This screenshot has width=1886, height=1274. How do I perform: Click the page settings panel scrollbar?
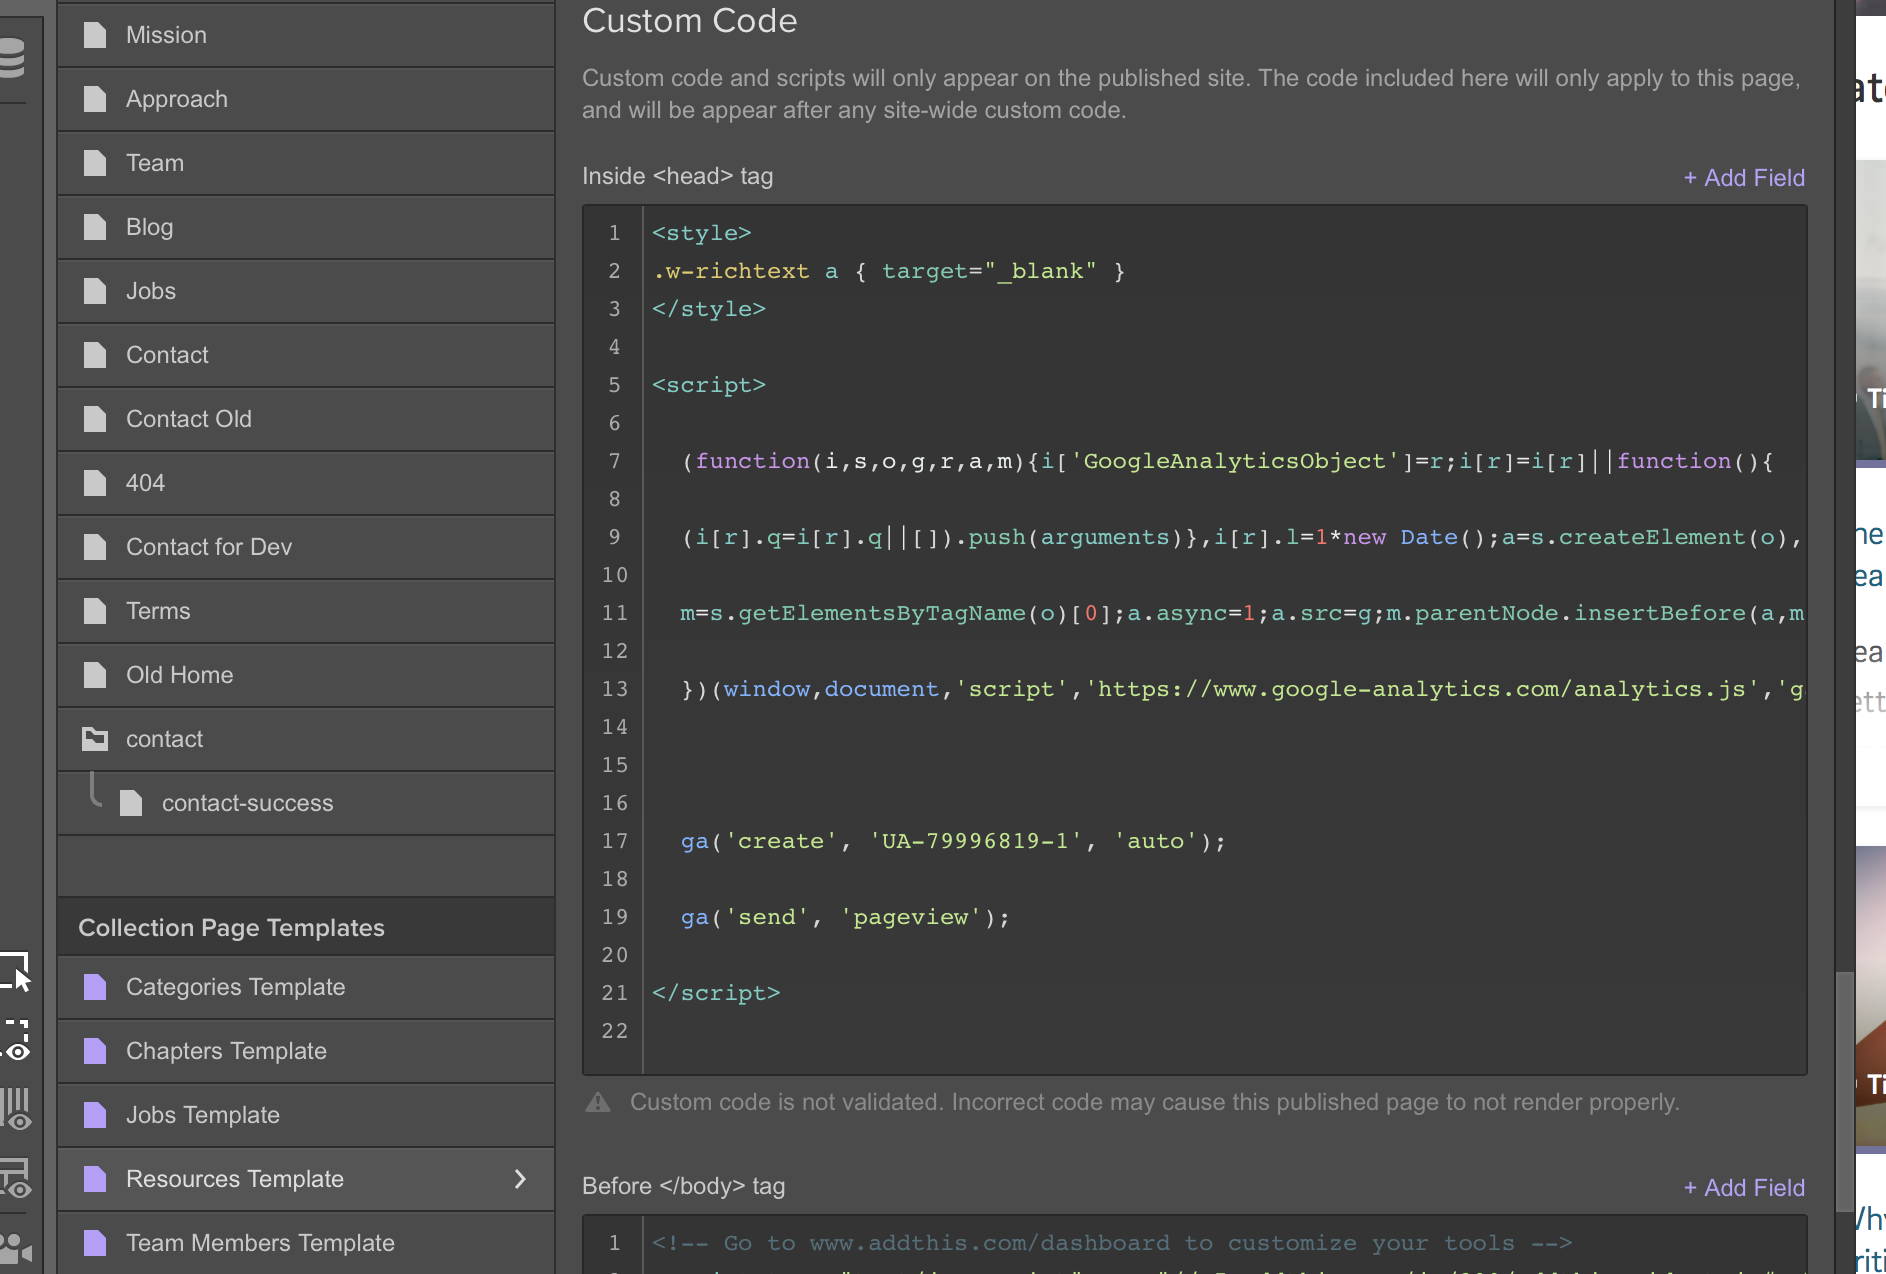(x=1845, y=1060)
